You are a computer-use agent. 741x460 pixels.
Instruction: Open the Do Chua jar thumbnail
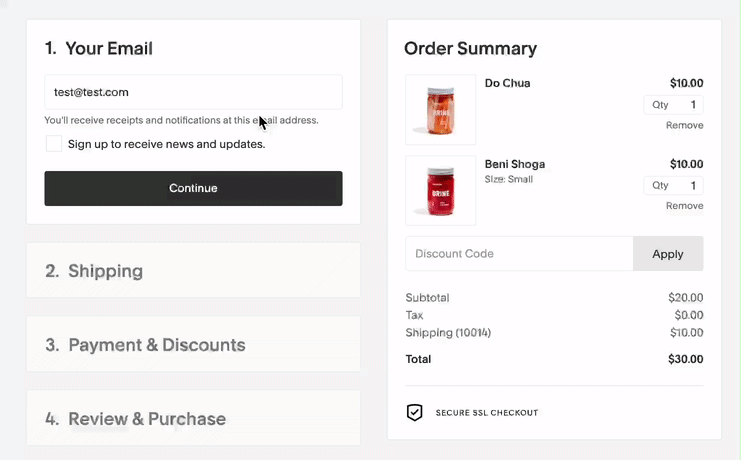tap(440, 109)
